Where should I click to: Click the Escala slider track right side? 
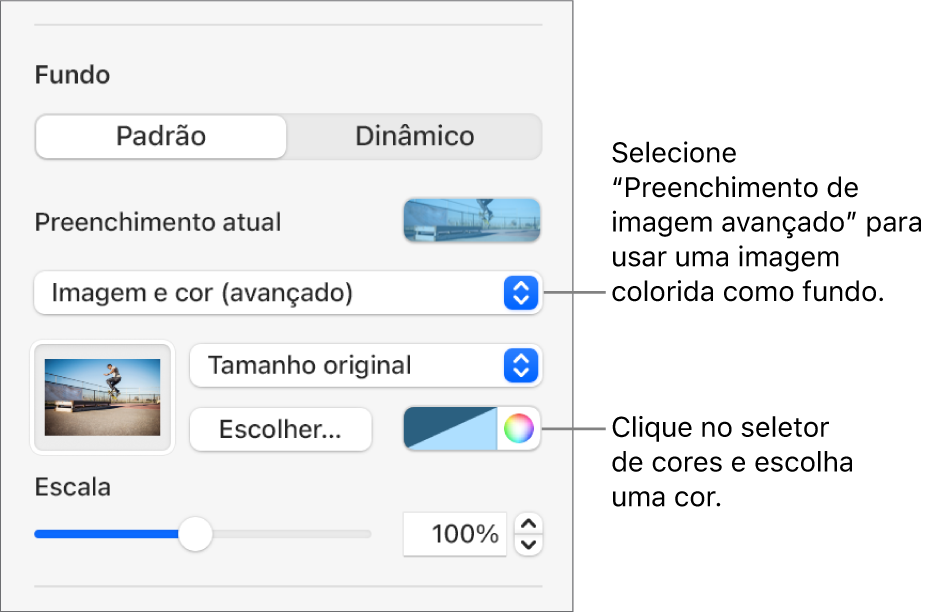300,534
